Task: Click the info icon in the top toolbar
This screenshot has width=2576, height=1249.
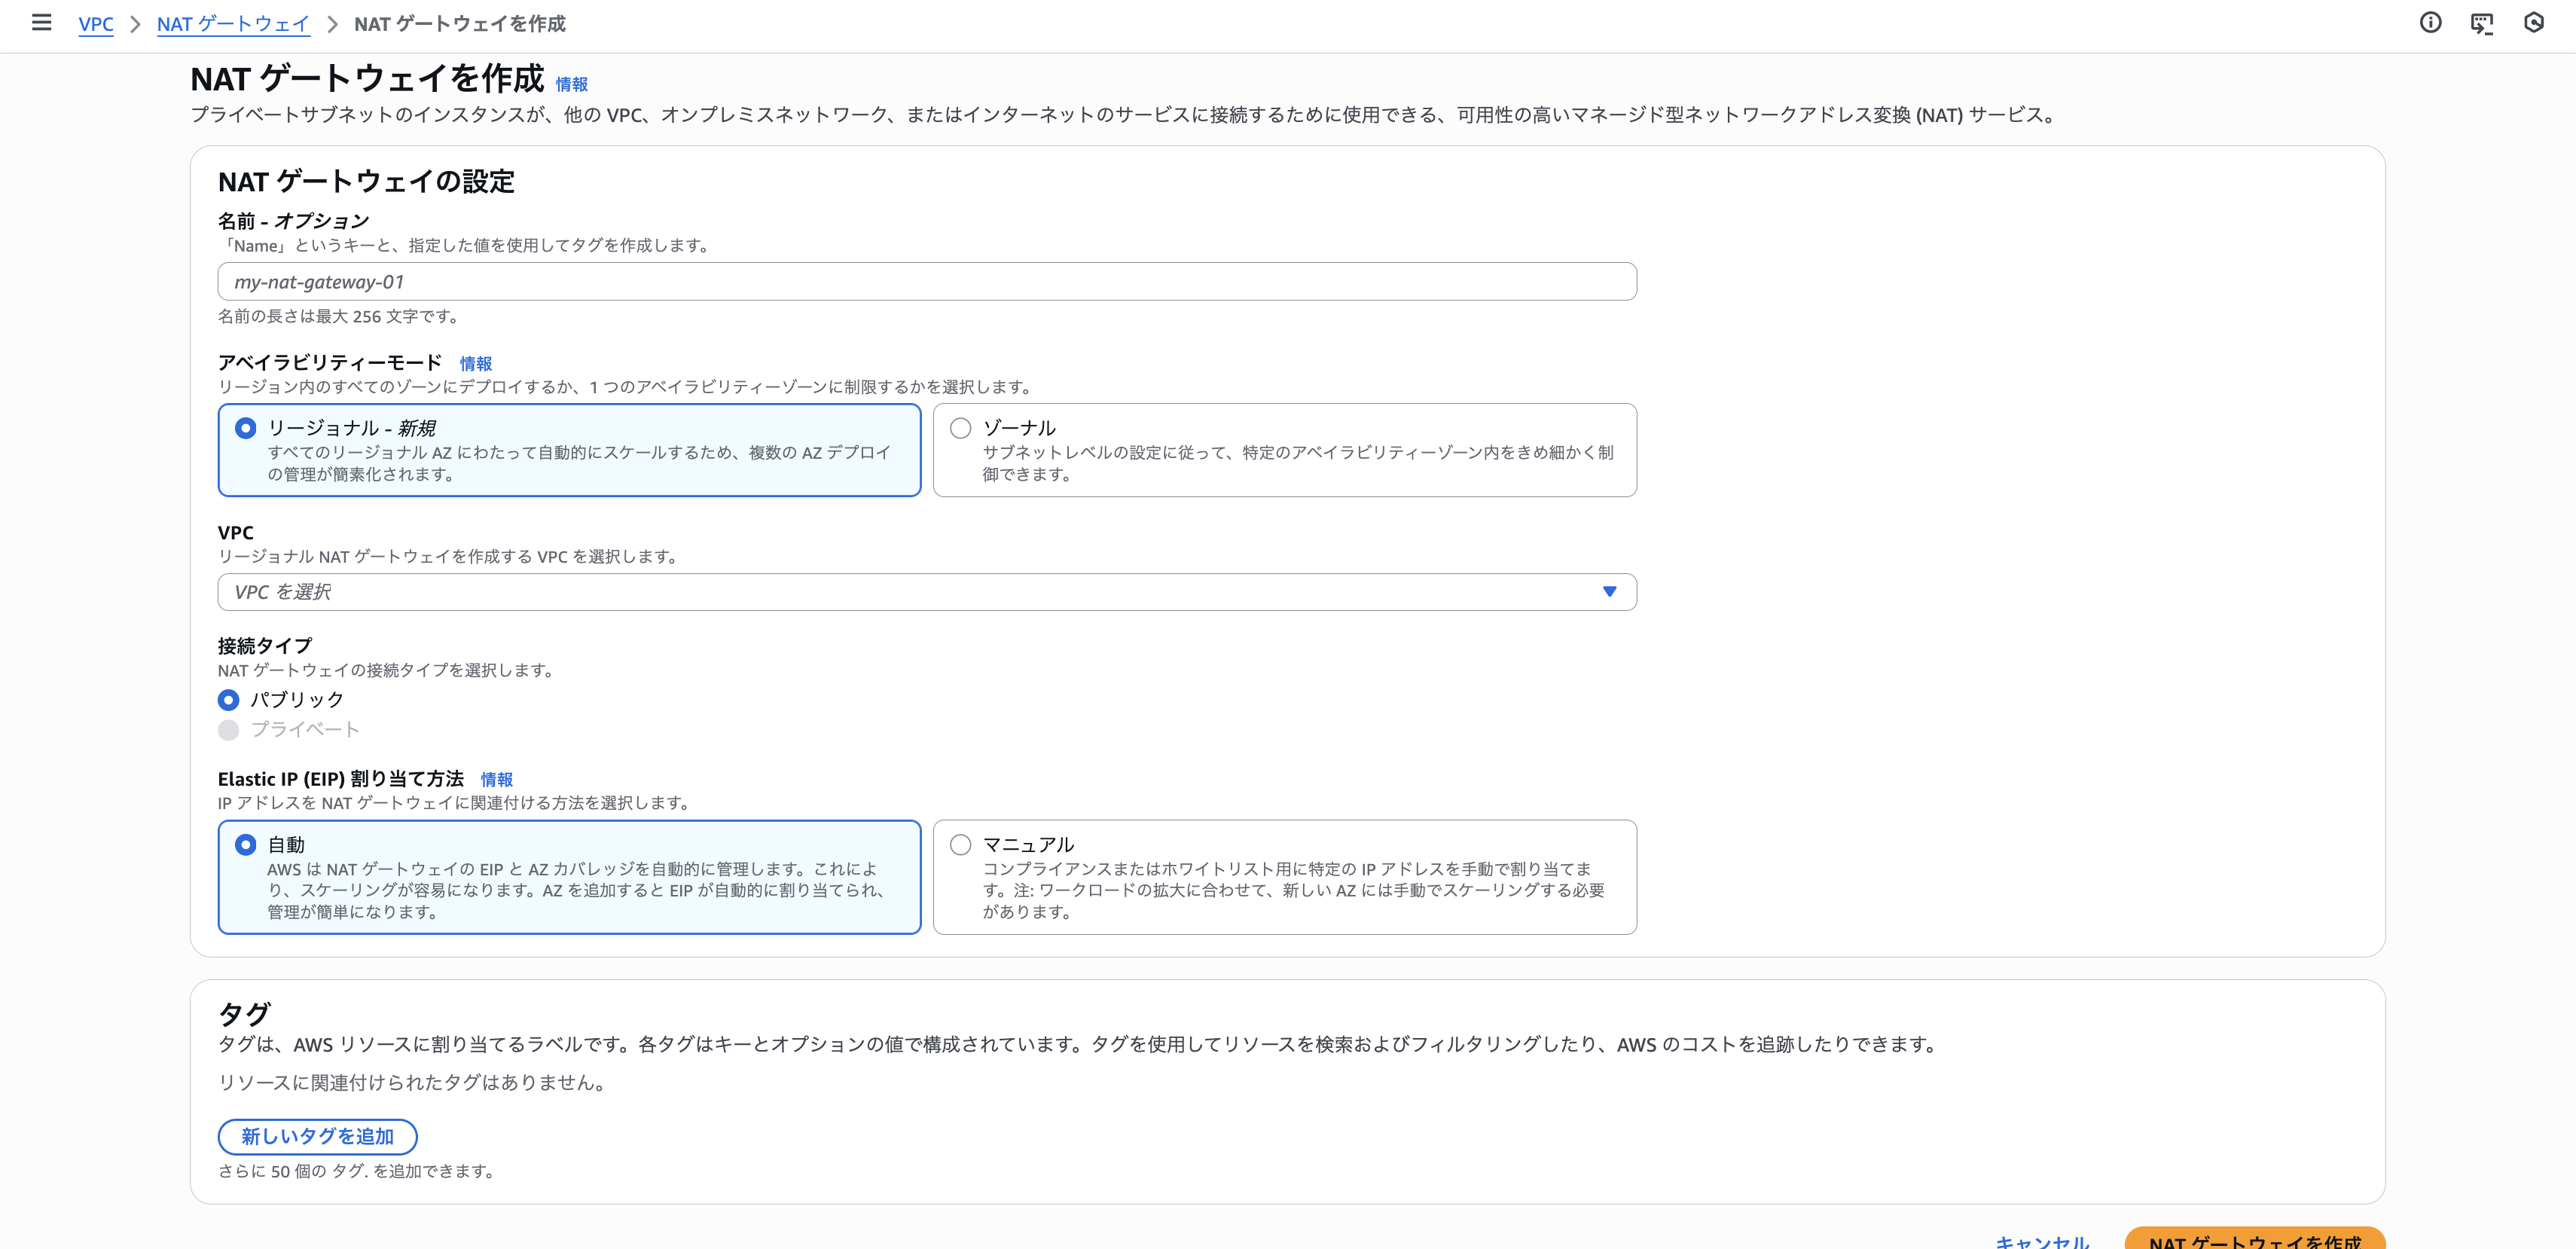Action: (2431, 22)
